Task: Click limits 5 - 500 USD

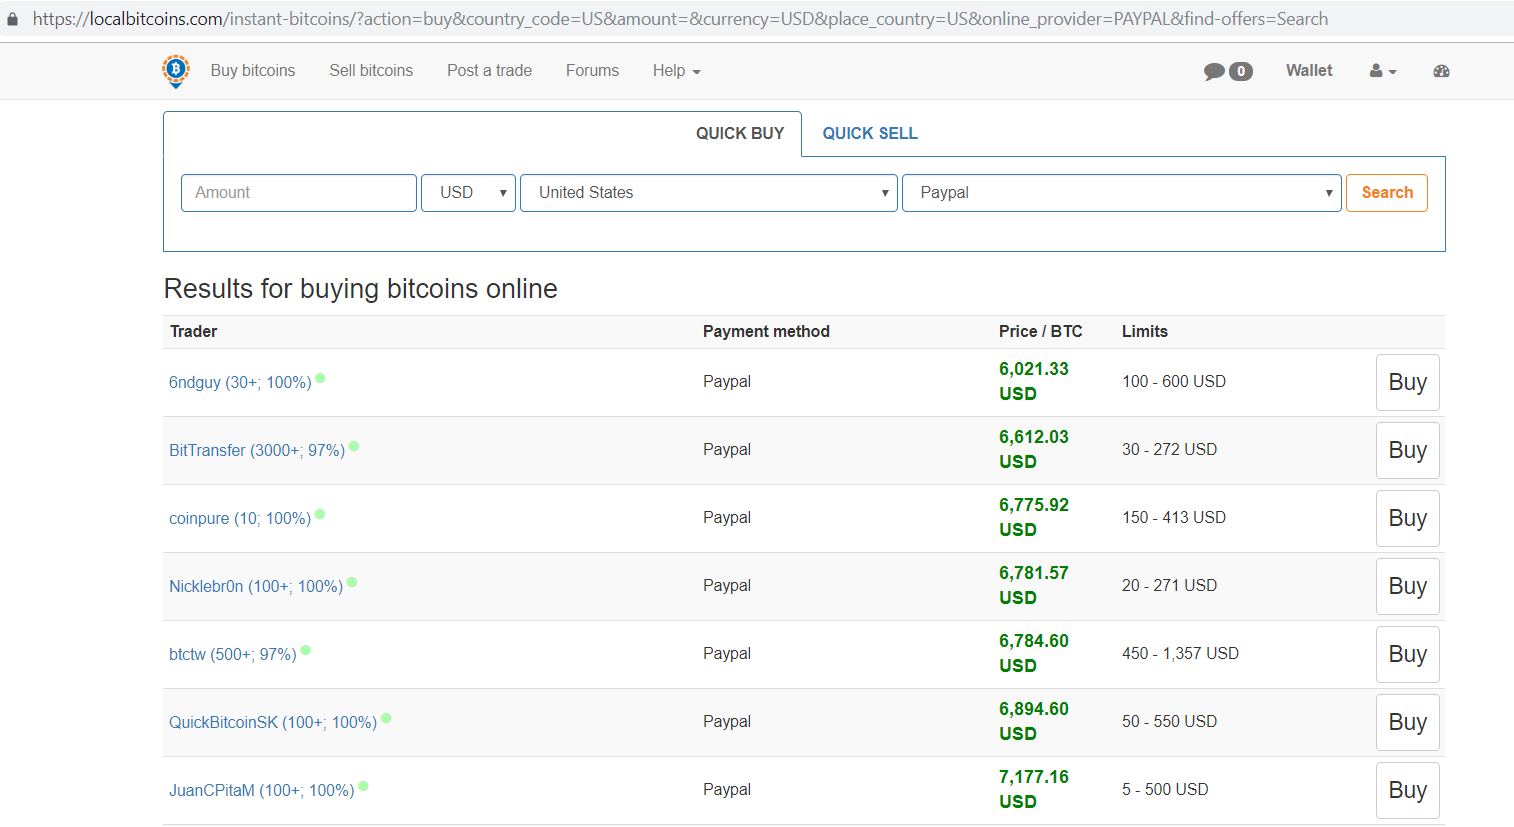Action: coord(1165,790)
